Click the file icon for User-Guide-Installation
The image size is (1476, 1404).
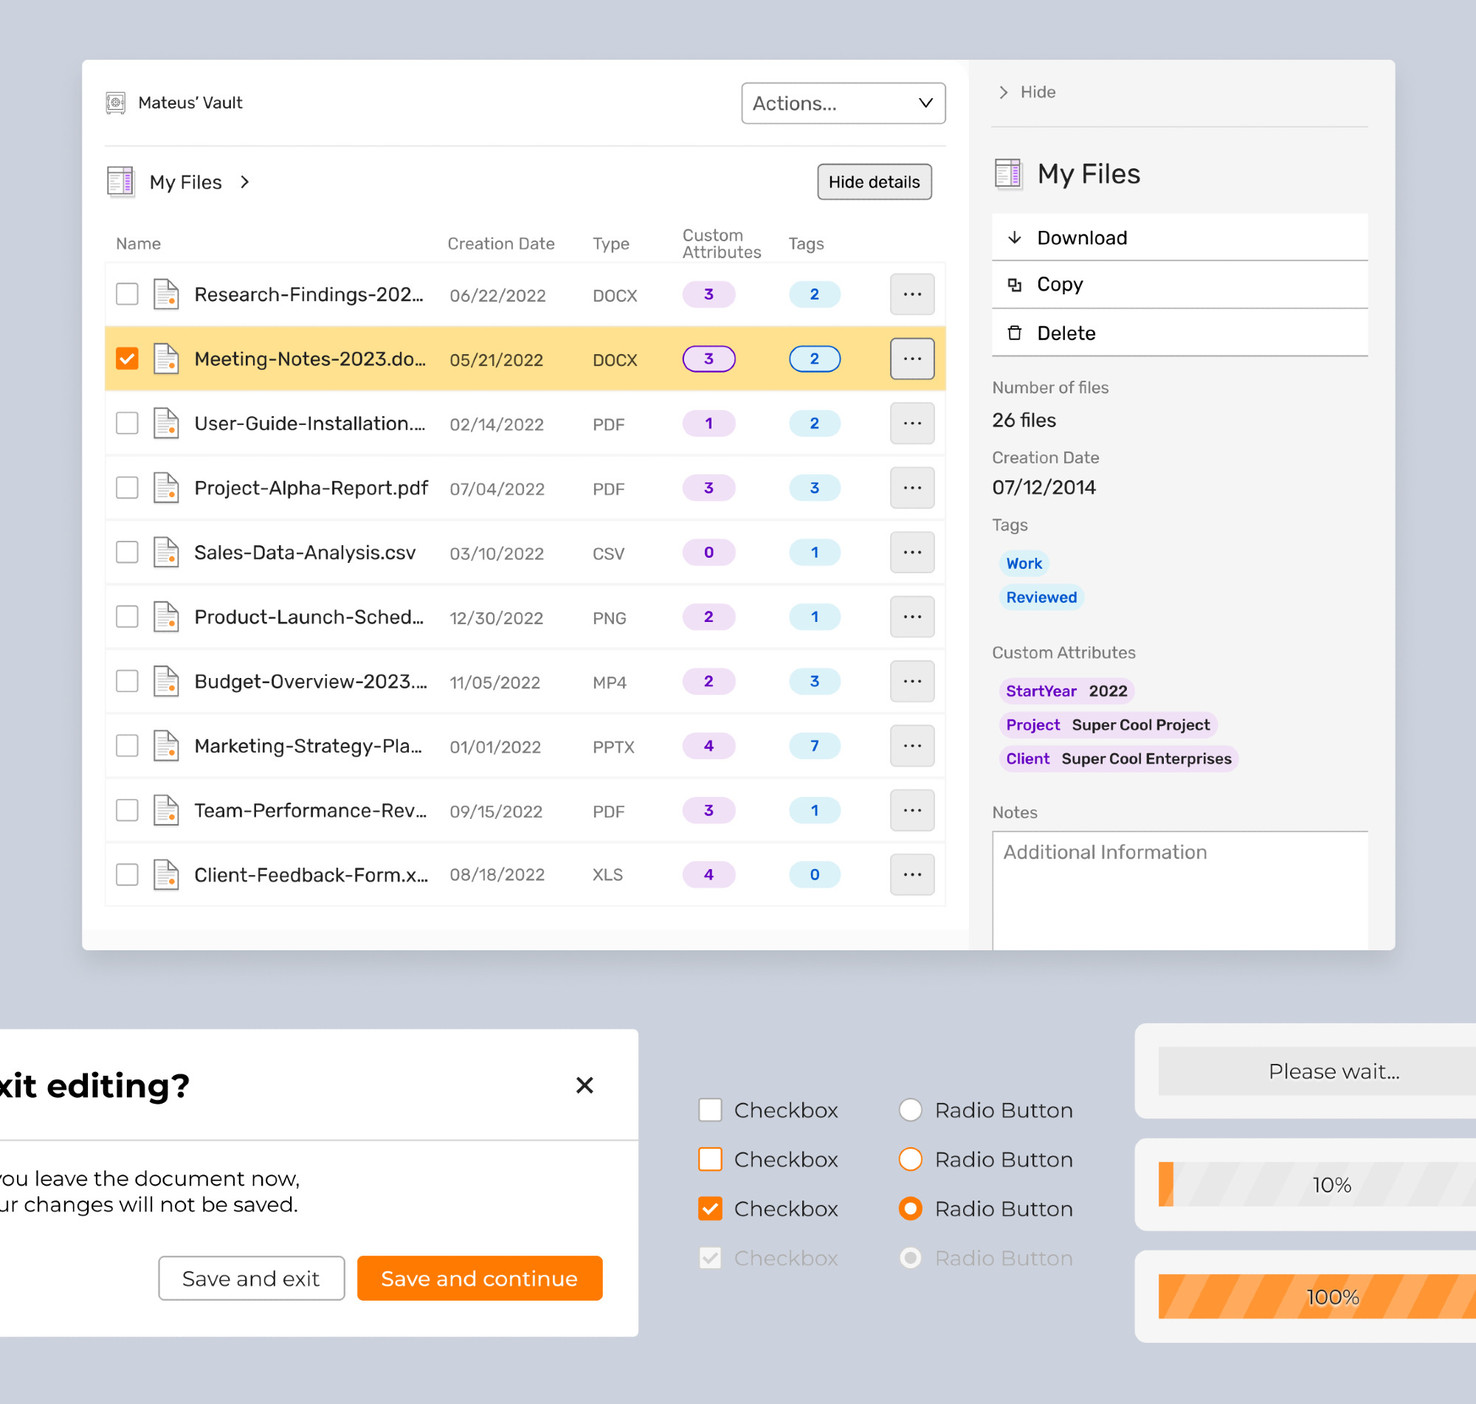pos(166,423)
